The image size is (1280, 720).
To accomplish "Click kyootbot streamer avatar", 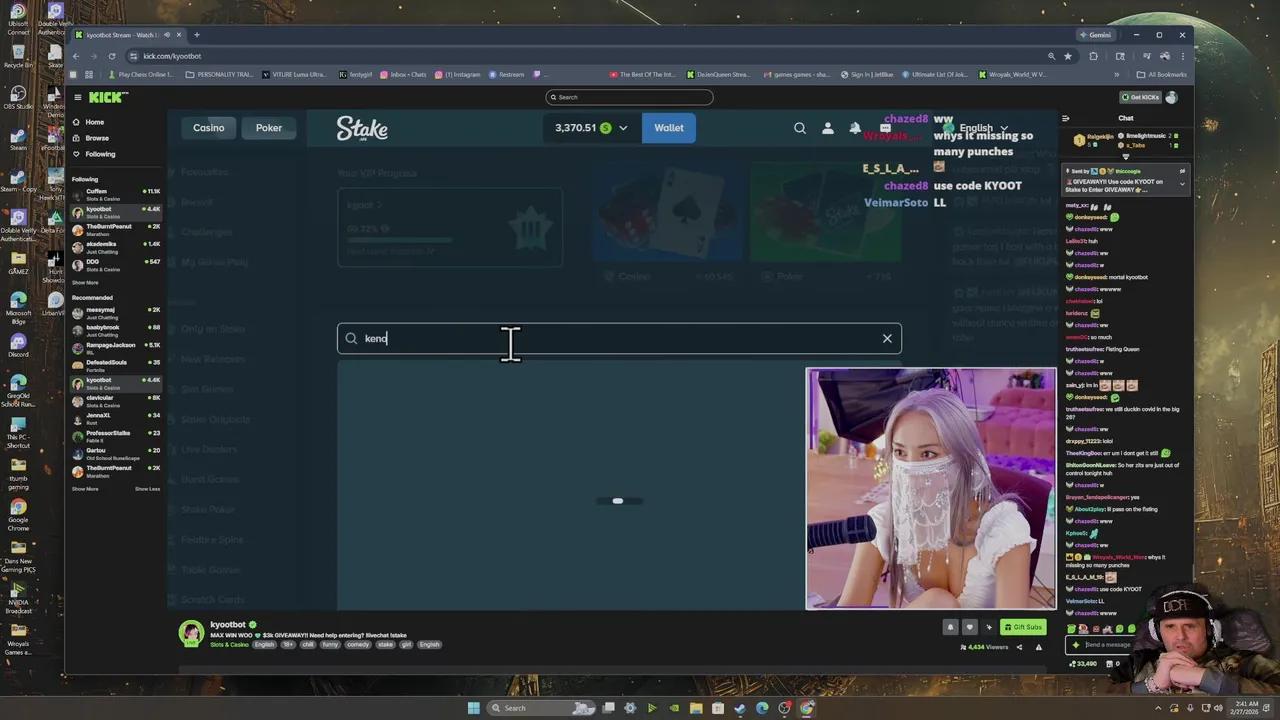I will coord(191,633).
